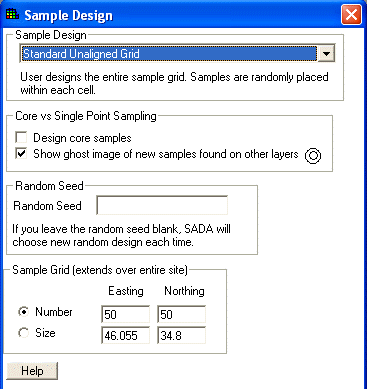Select the Number radio button
The image size is (367, 389).
(24, 312)
